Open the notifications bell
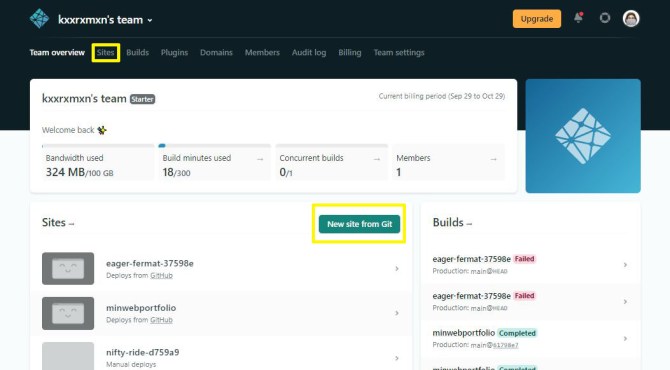Image resolution: width=670 pixels, height=370 pixels. point(579,18)
